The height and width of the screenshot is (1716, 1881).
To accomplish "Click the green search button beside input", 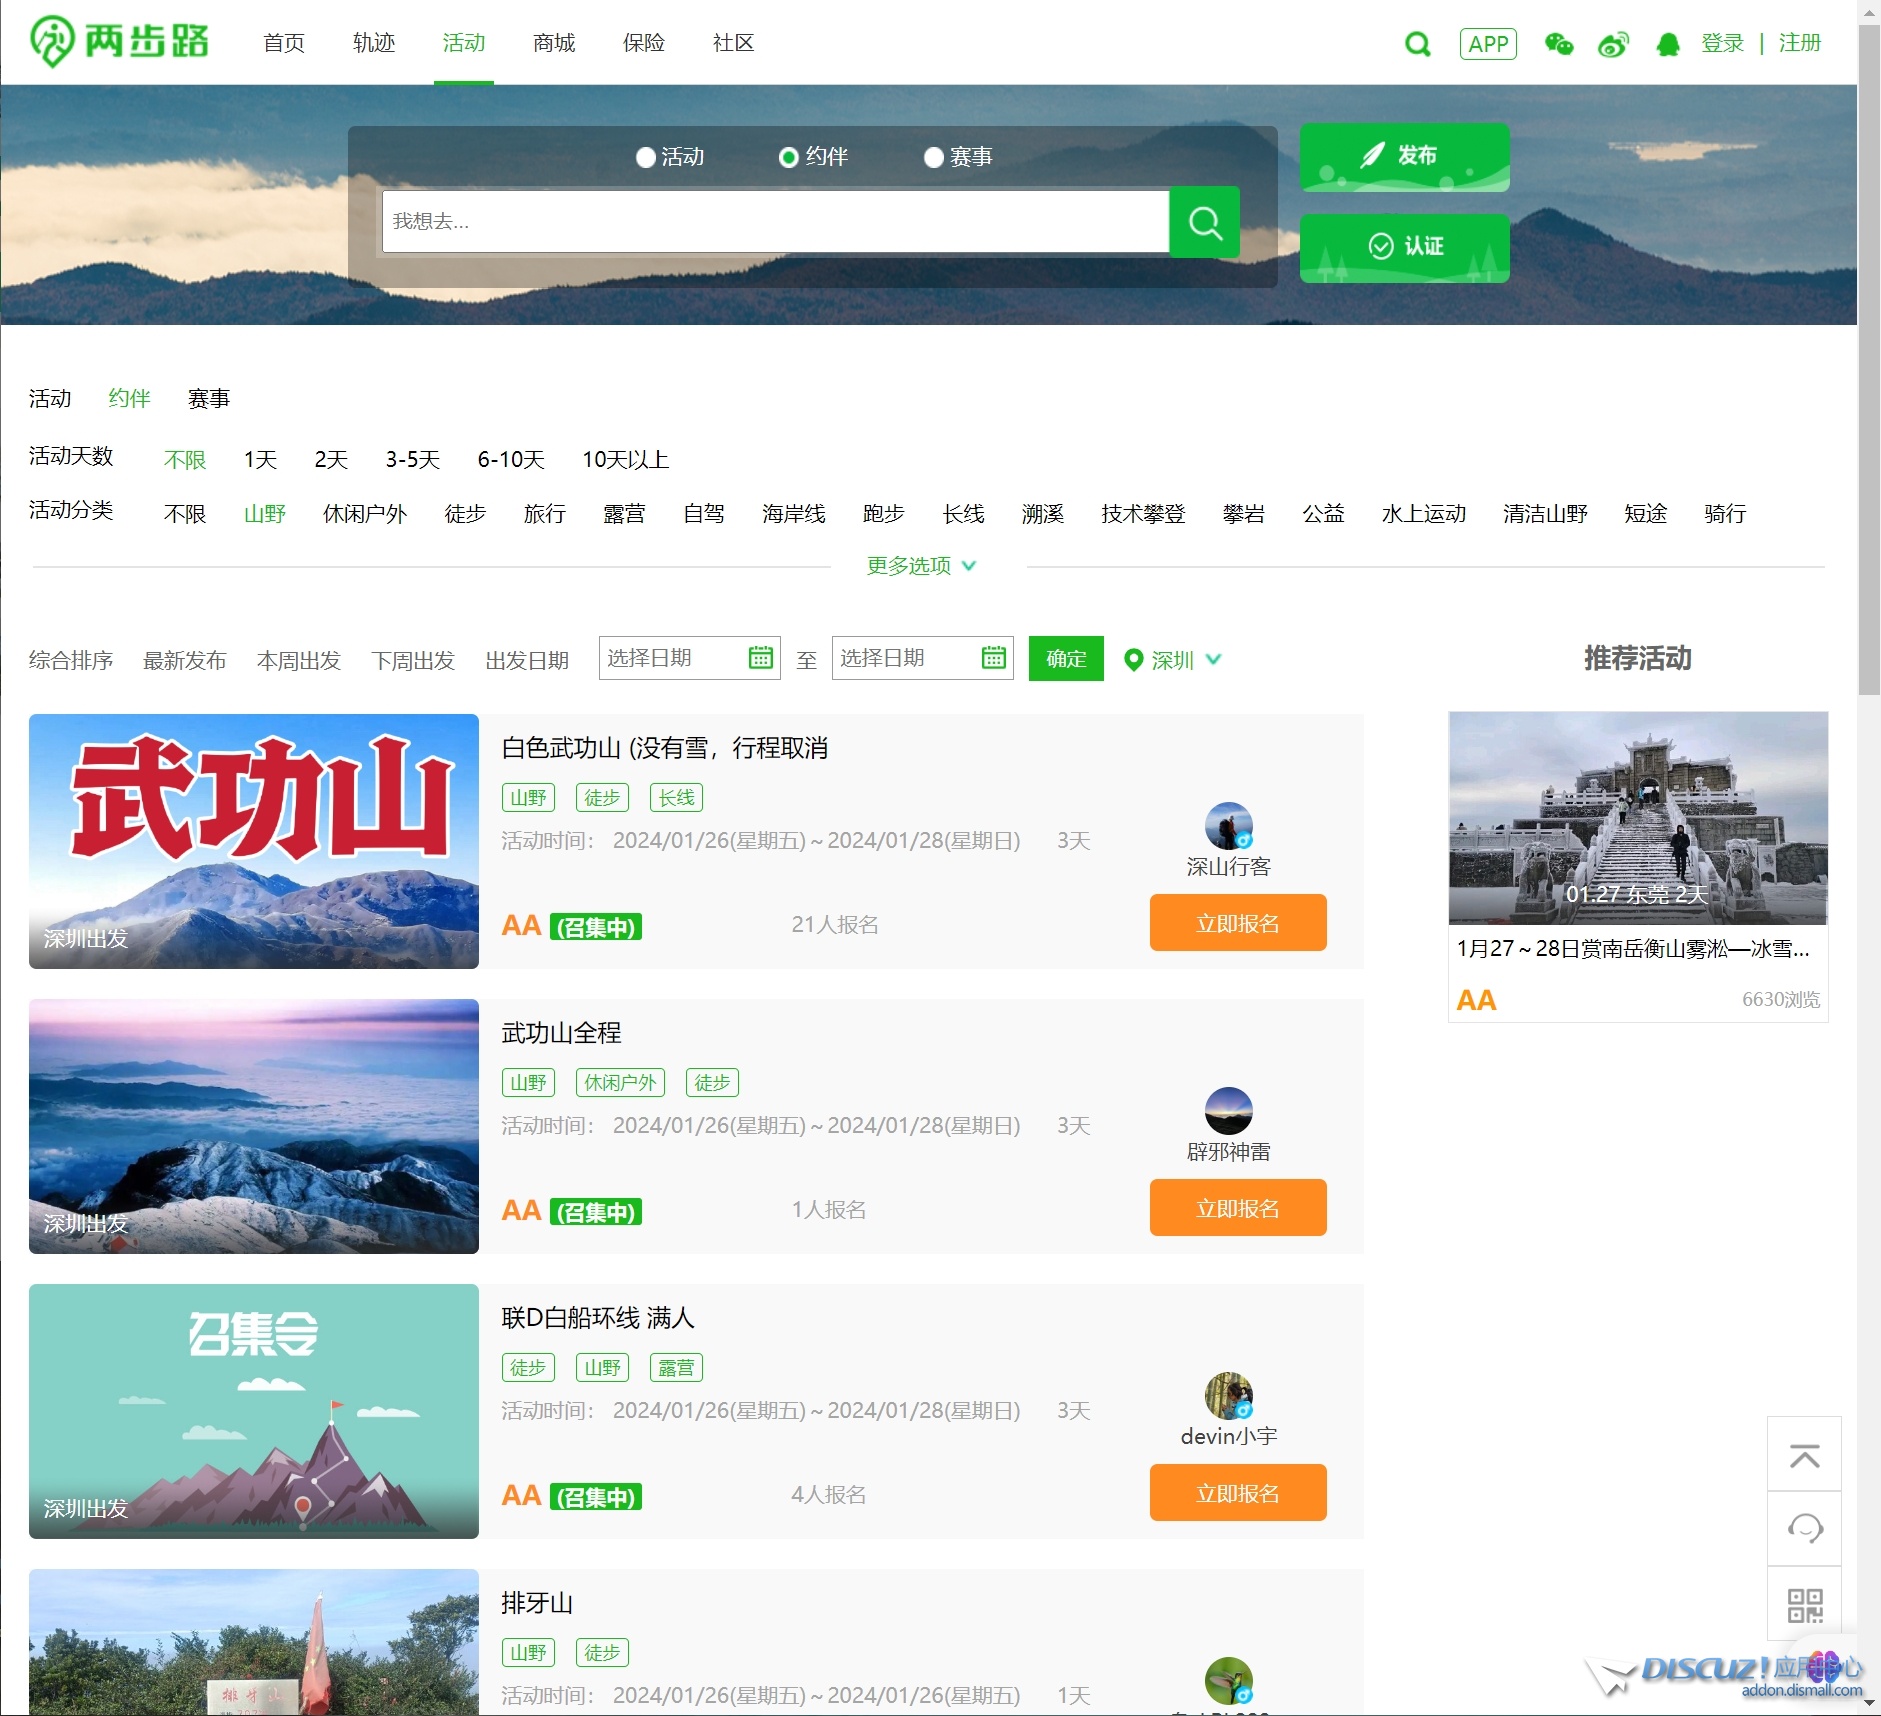I will pos(1204,222).
